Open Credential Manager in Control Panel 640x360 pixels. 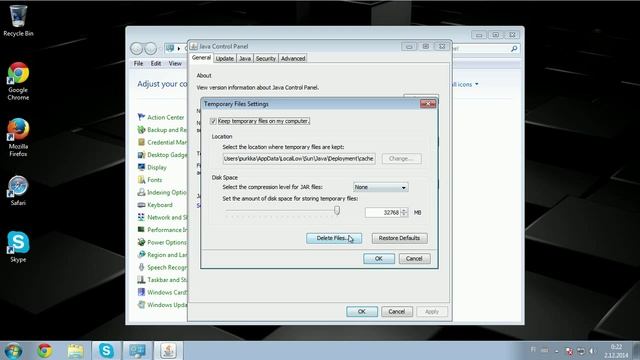tap(162, 142)
